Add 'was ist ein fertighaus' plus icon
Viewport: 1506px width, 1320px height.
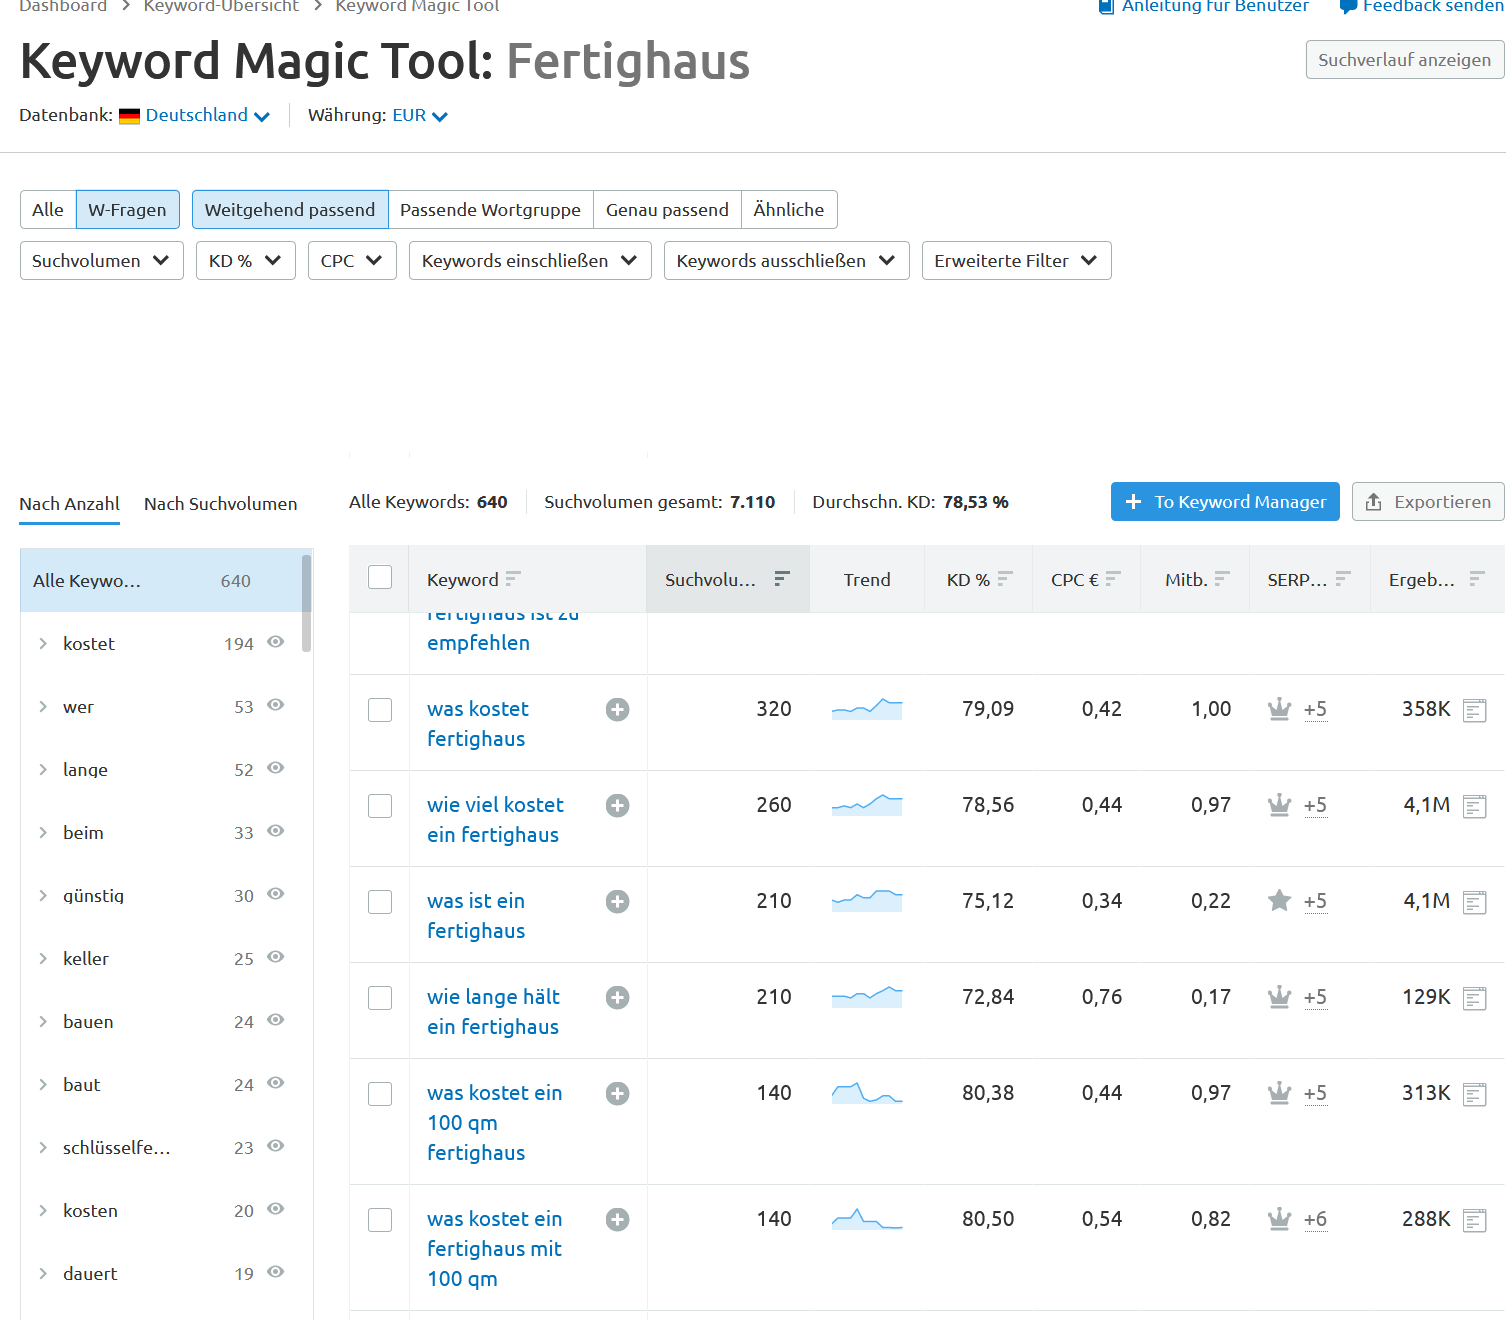[x=618, y=902]
